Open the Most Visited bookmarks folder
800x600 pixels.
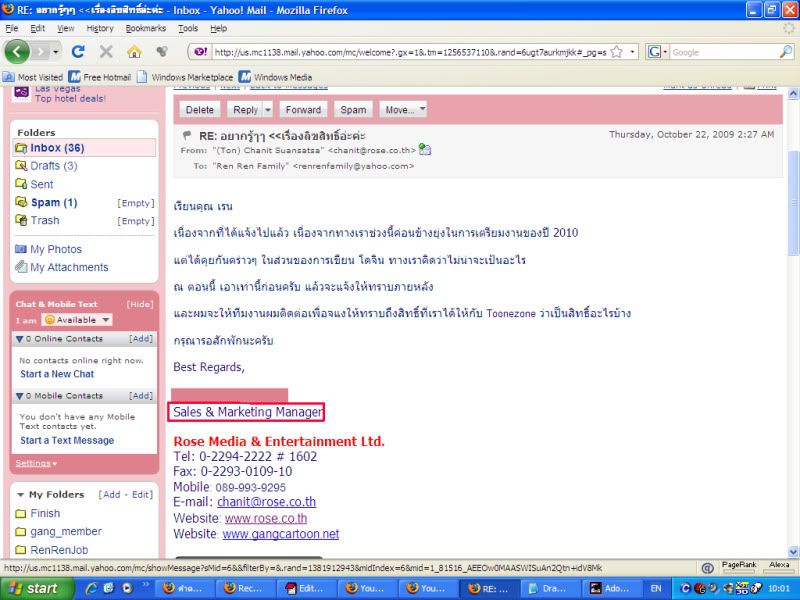click(33, 77)
